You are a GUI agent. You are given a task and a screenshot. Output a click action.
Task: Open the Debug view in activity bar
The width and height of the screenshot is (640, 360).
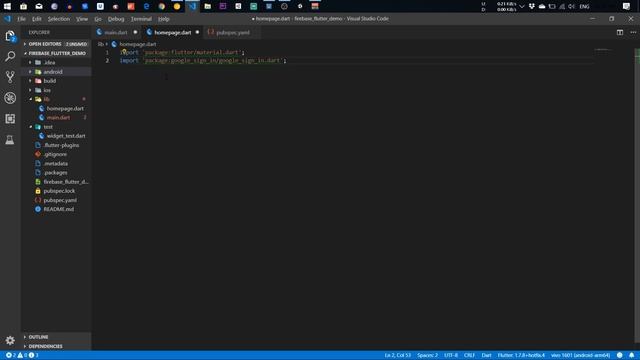click(10, 98)
